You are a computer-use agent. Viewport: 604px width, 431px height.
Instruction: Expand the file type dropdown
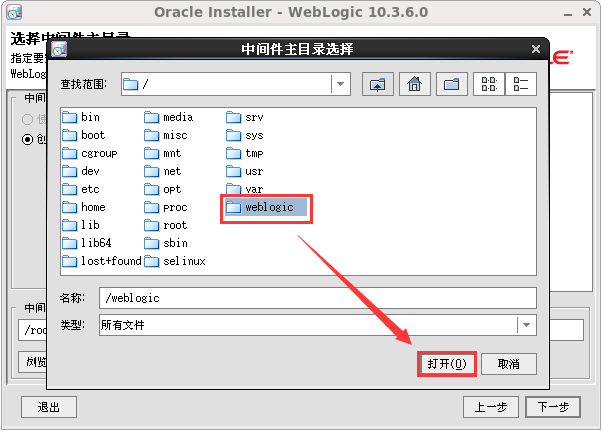527,325
